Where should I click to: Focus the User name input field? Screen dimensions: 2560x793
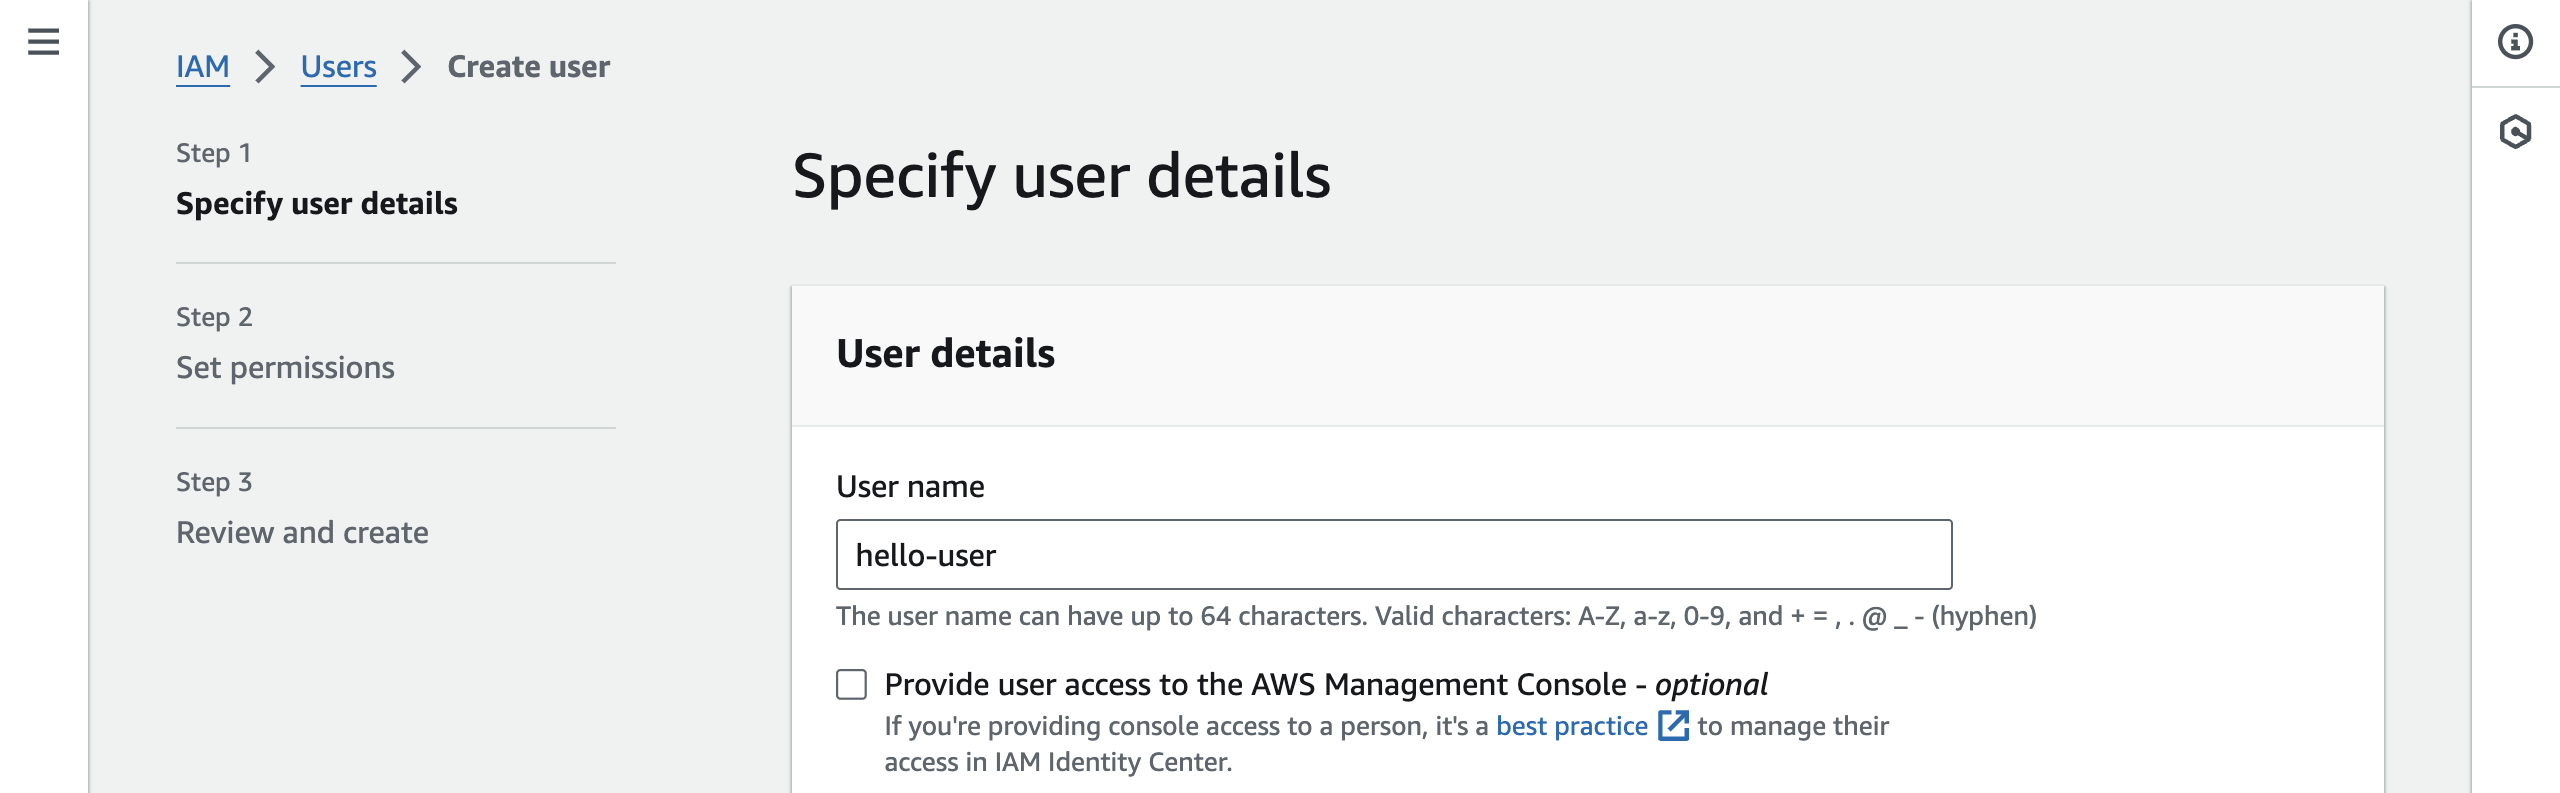(1393, 555)
